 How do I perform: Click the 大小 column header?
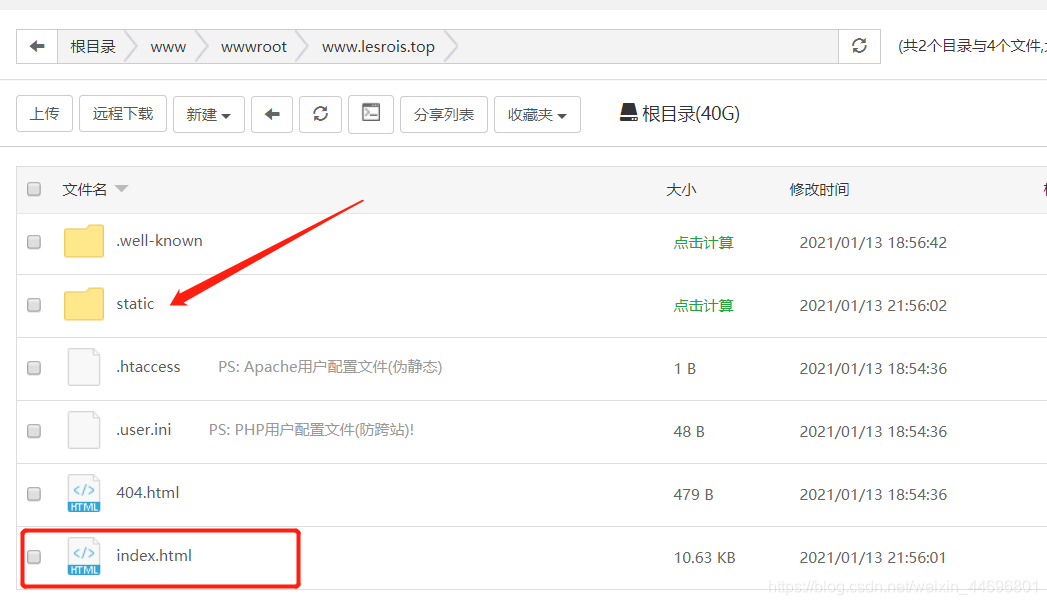pos(681,190)
